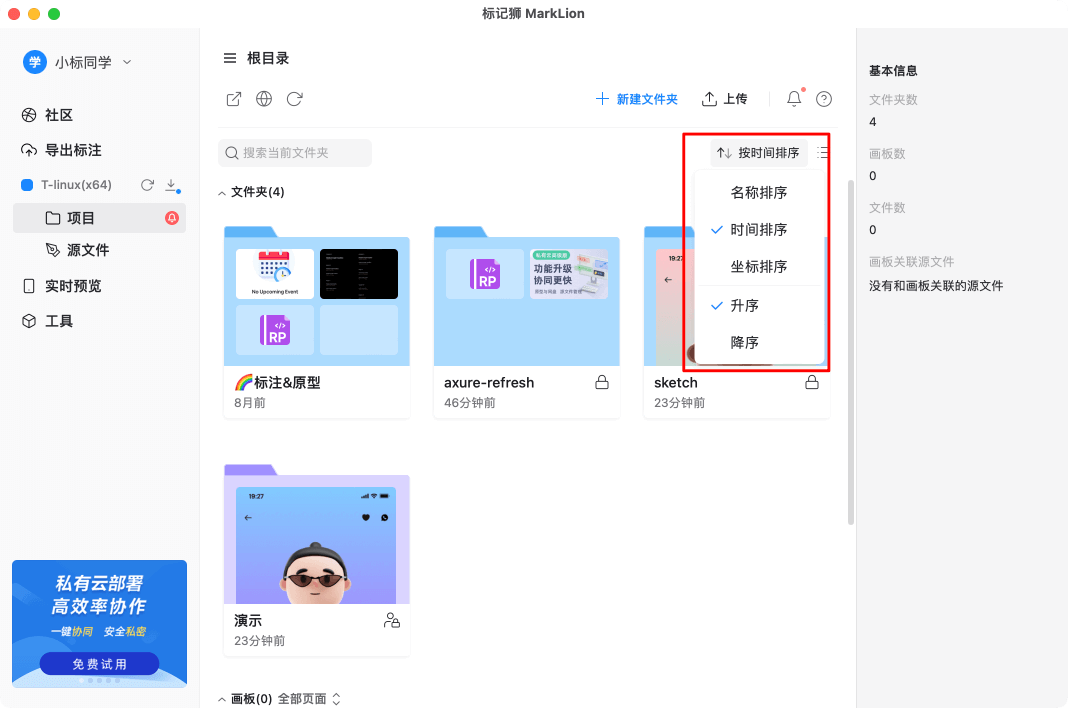Click the download update icon beside T-linux(x64)
This screenshot has width=1068, height=708.
[x=170, y=185]
